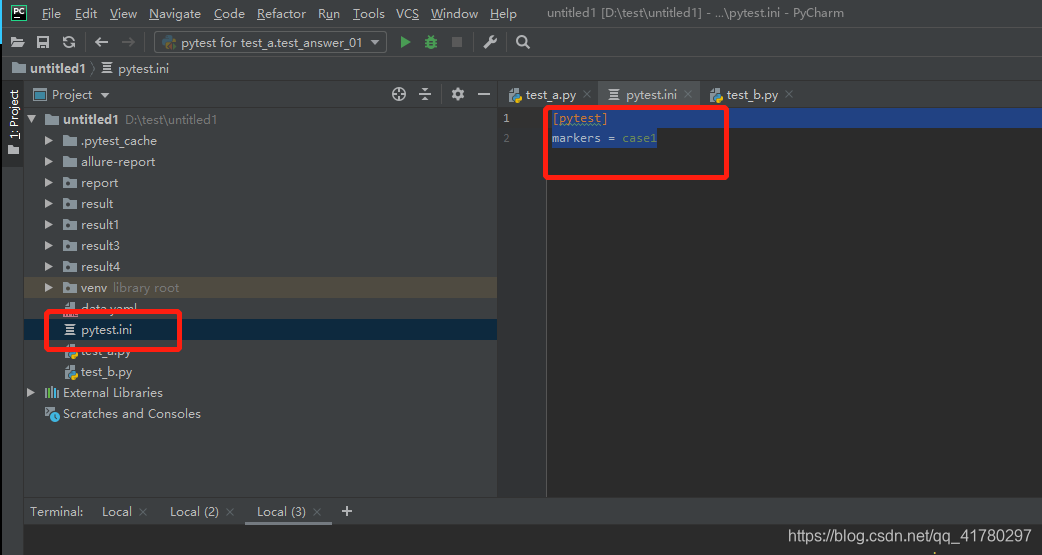
Task: Click the untitled1 breadcrumb in navigation bar
Action: coord(49,68)
